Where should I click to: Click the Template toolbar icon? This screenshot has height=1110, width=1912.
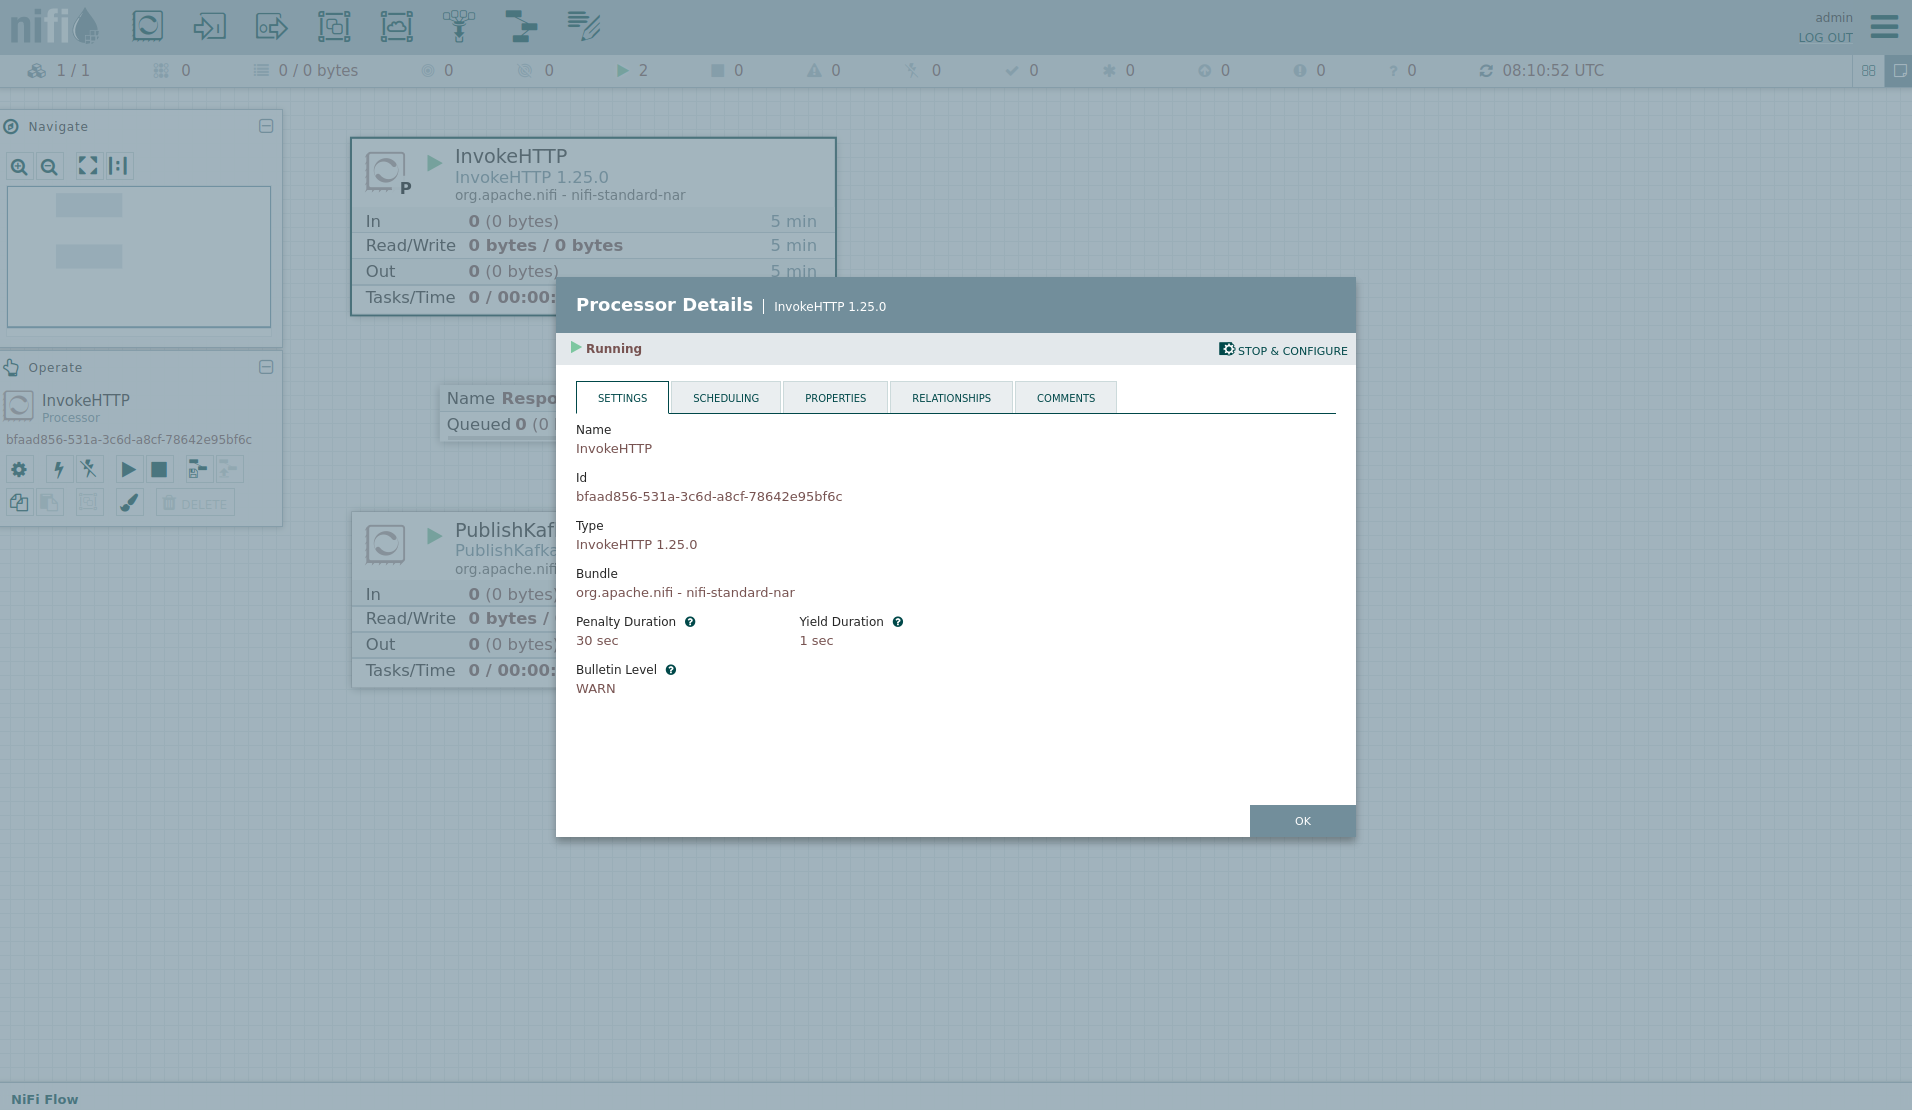point(521,26)
